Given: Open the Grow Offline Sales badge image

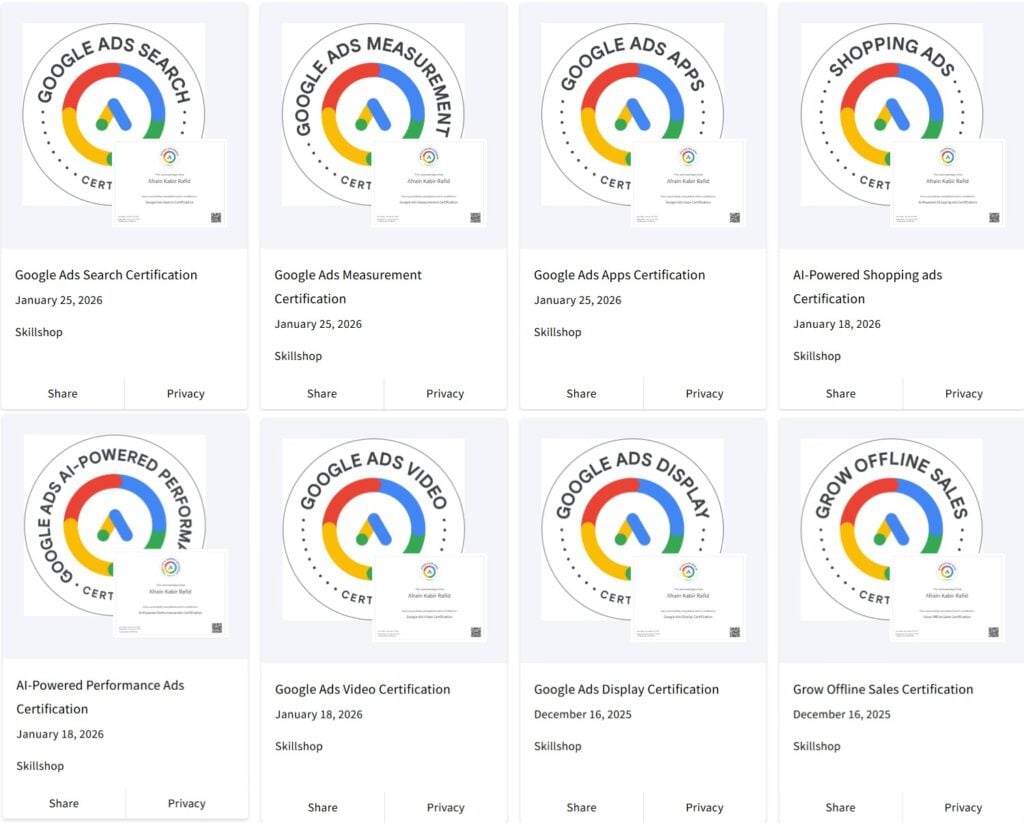Looking at the screenshot, I should click(891, 529).
